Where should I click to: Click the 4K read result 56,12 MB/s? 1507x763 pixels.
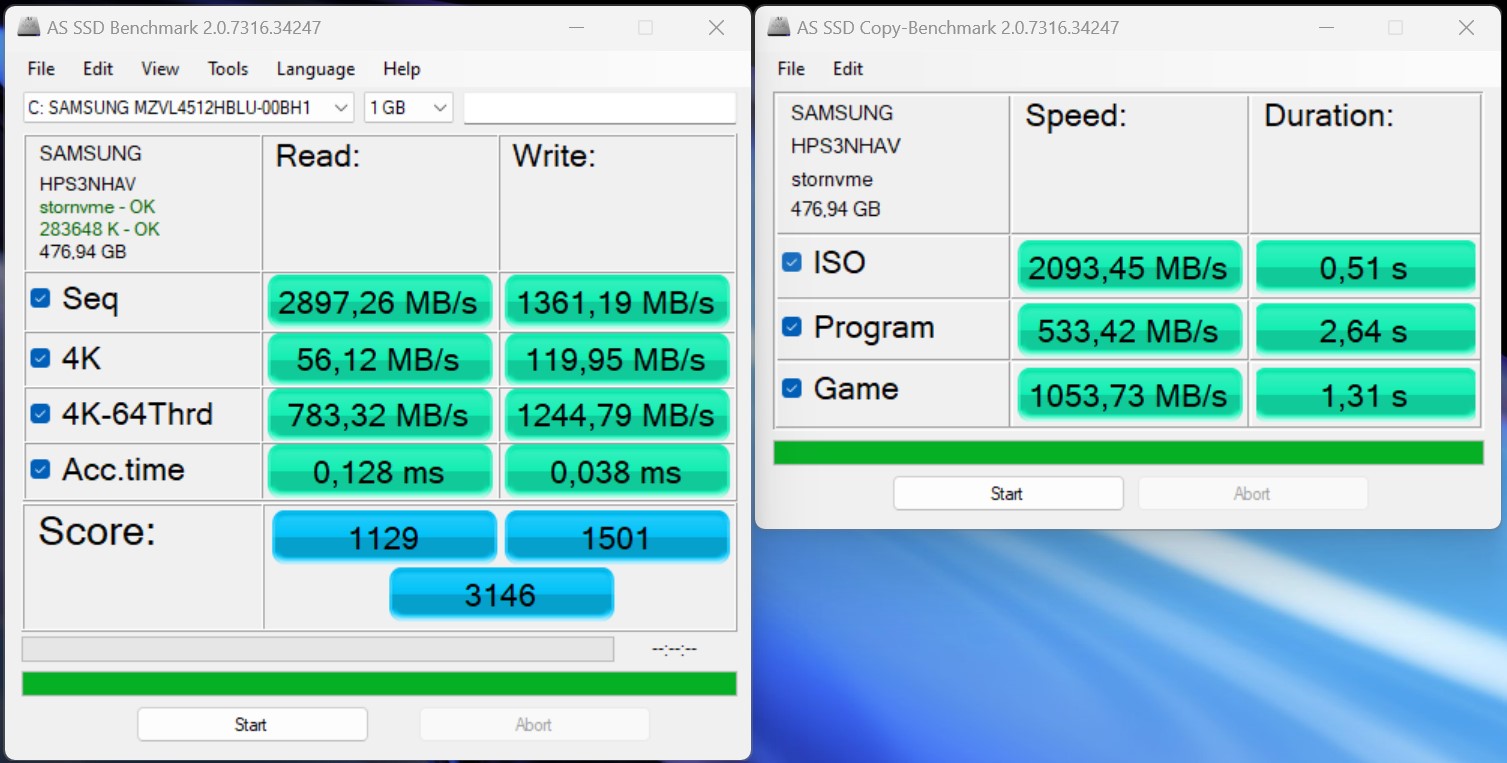[380, 359]
